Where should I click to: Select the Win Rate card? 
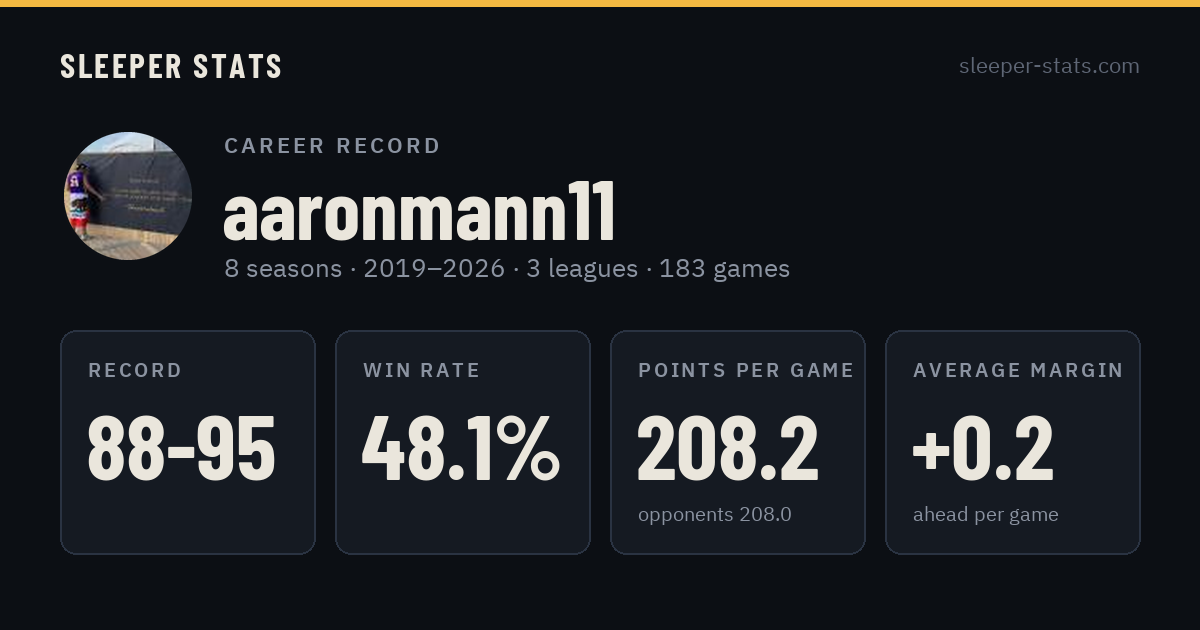463,442
